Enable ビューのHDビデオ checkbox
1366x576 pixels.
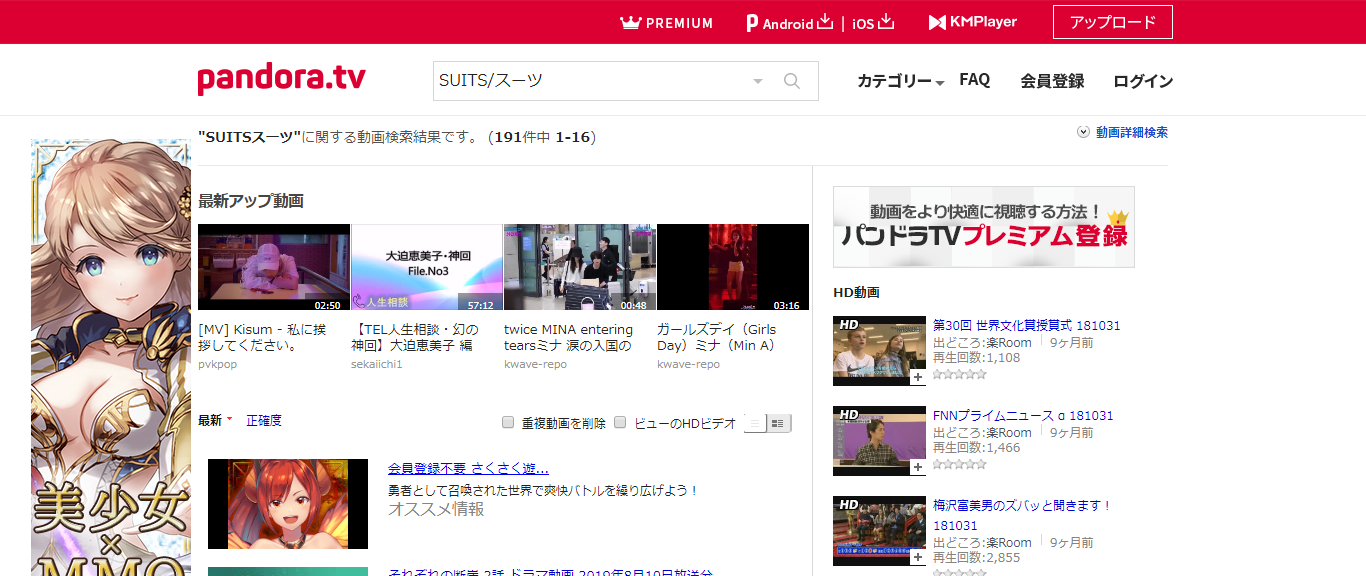click(x=620, y=422)
